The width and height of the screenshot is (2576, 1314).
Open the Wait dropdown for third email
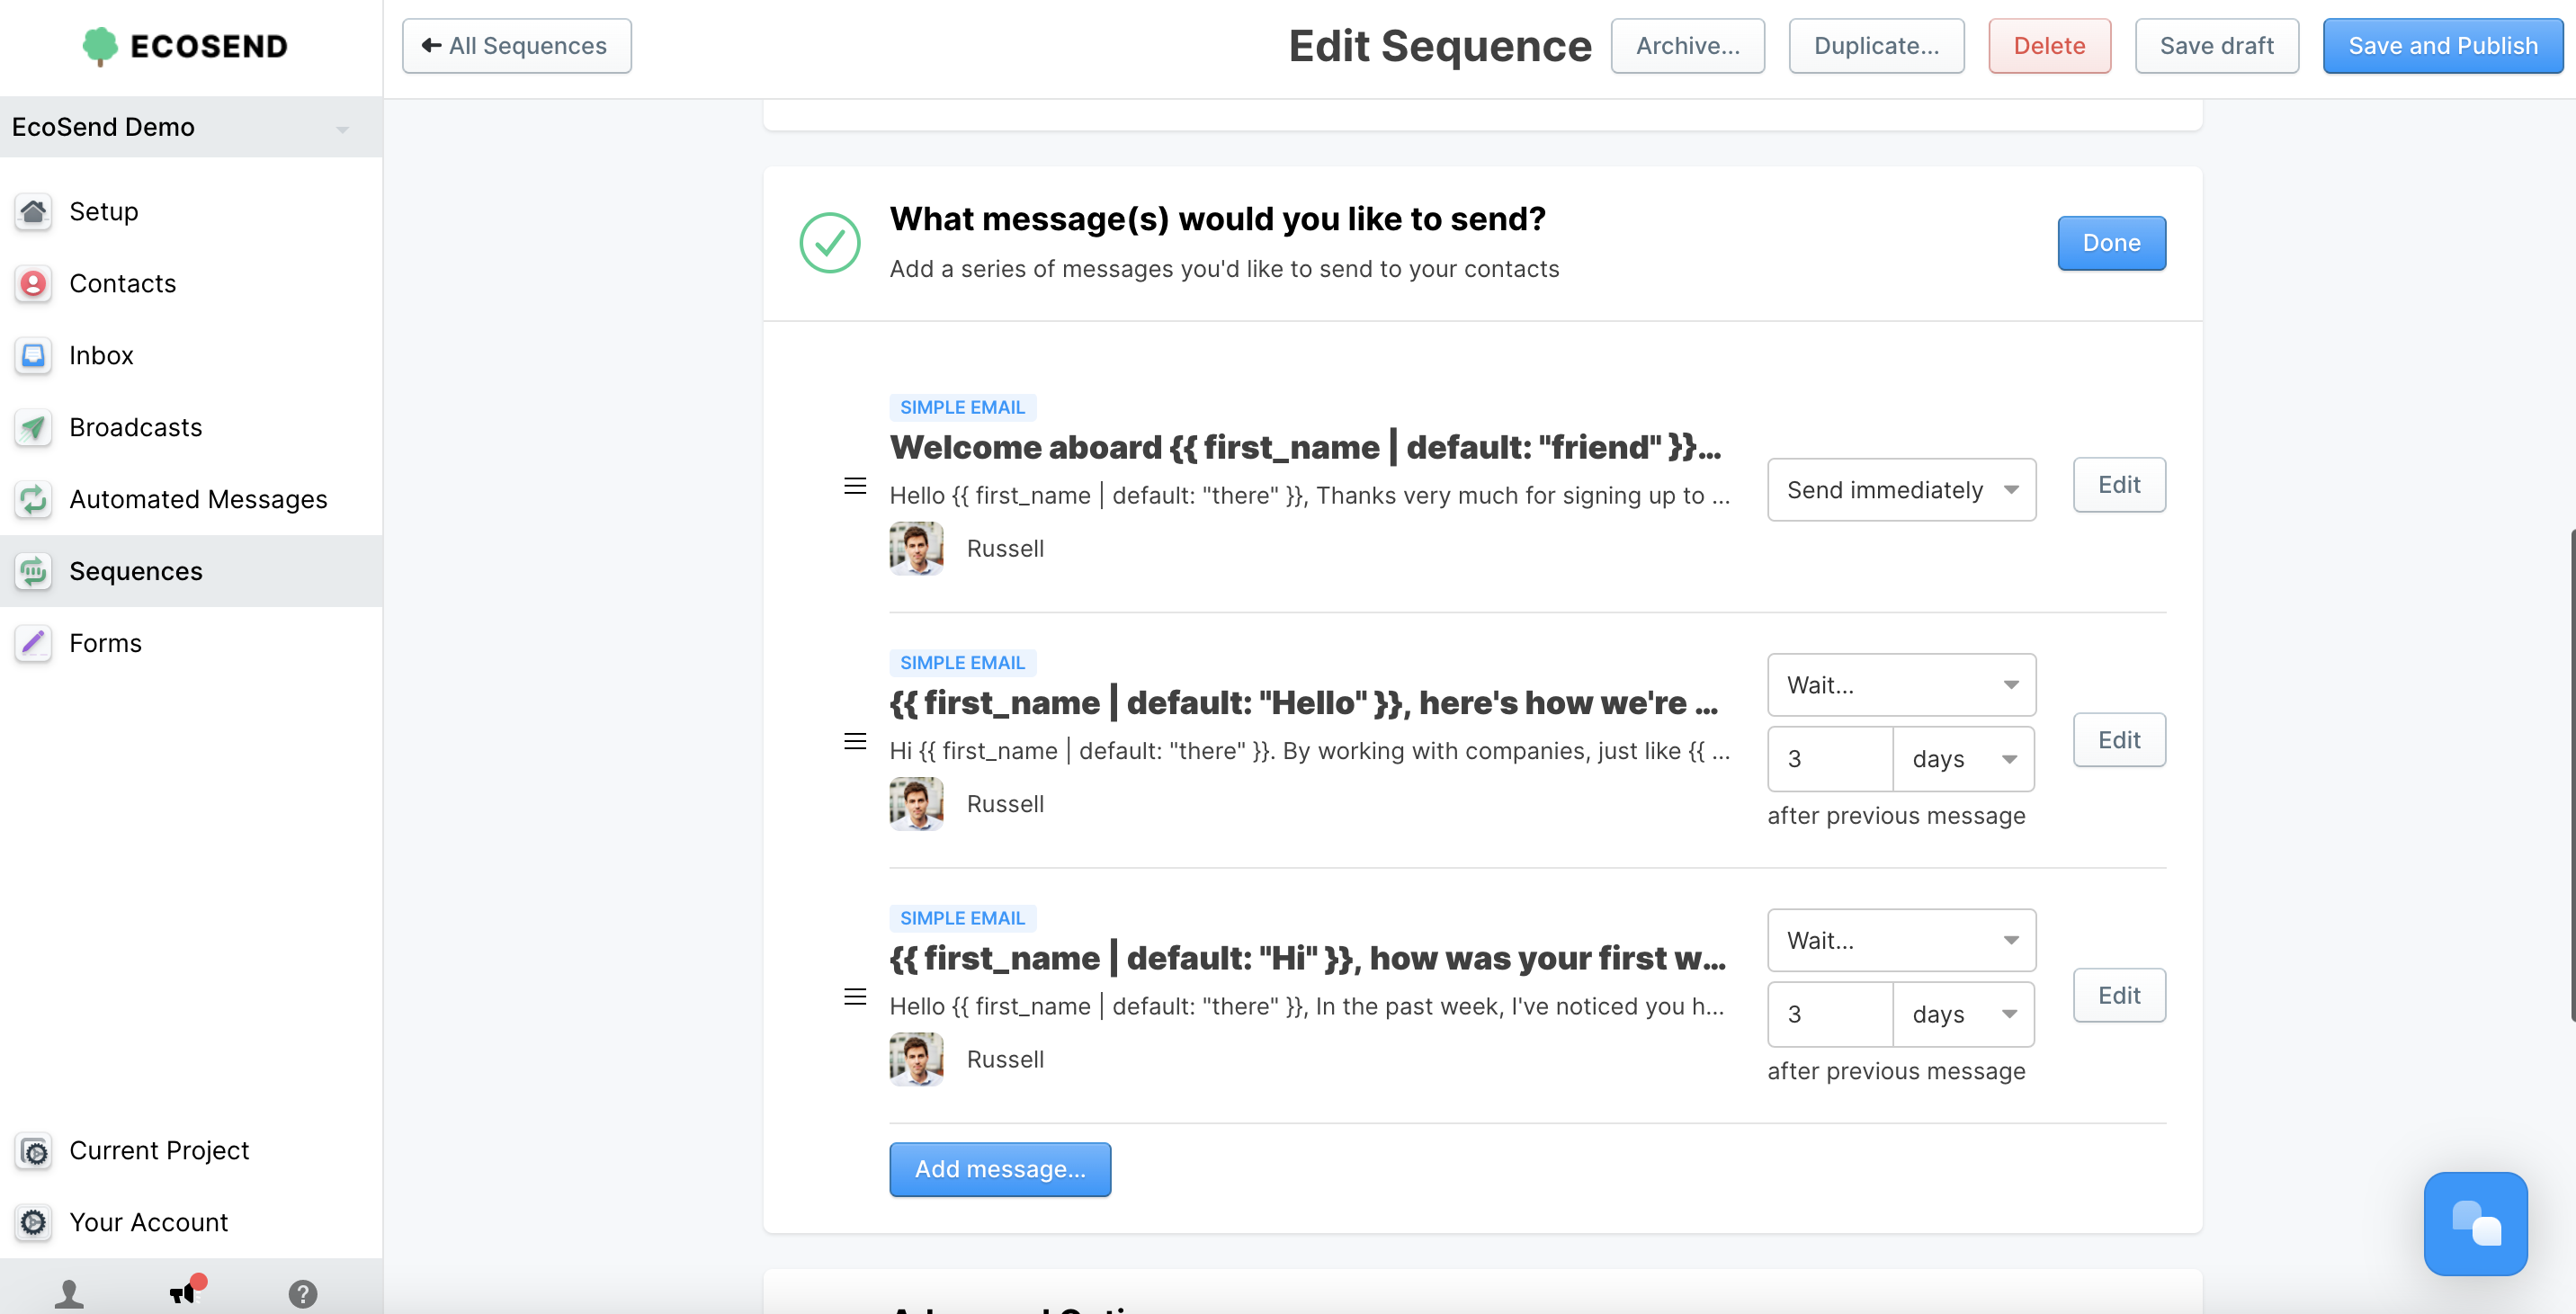click(1901, 940)
